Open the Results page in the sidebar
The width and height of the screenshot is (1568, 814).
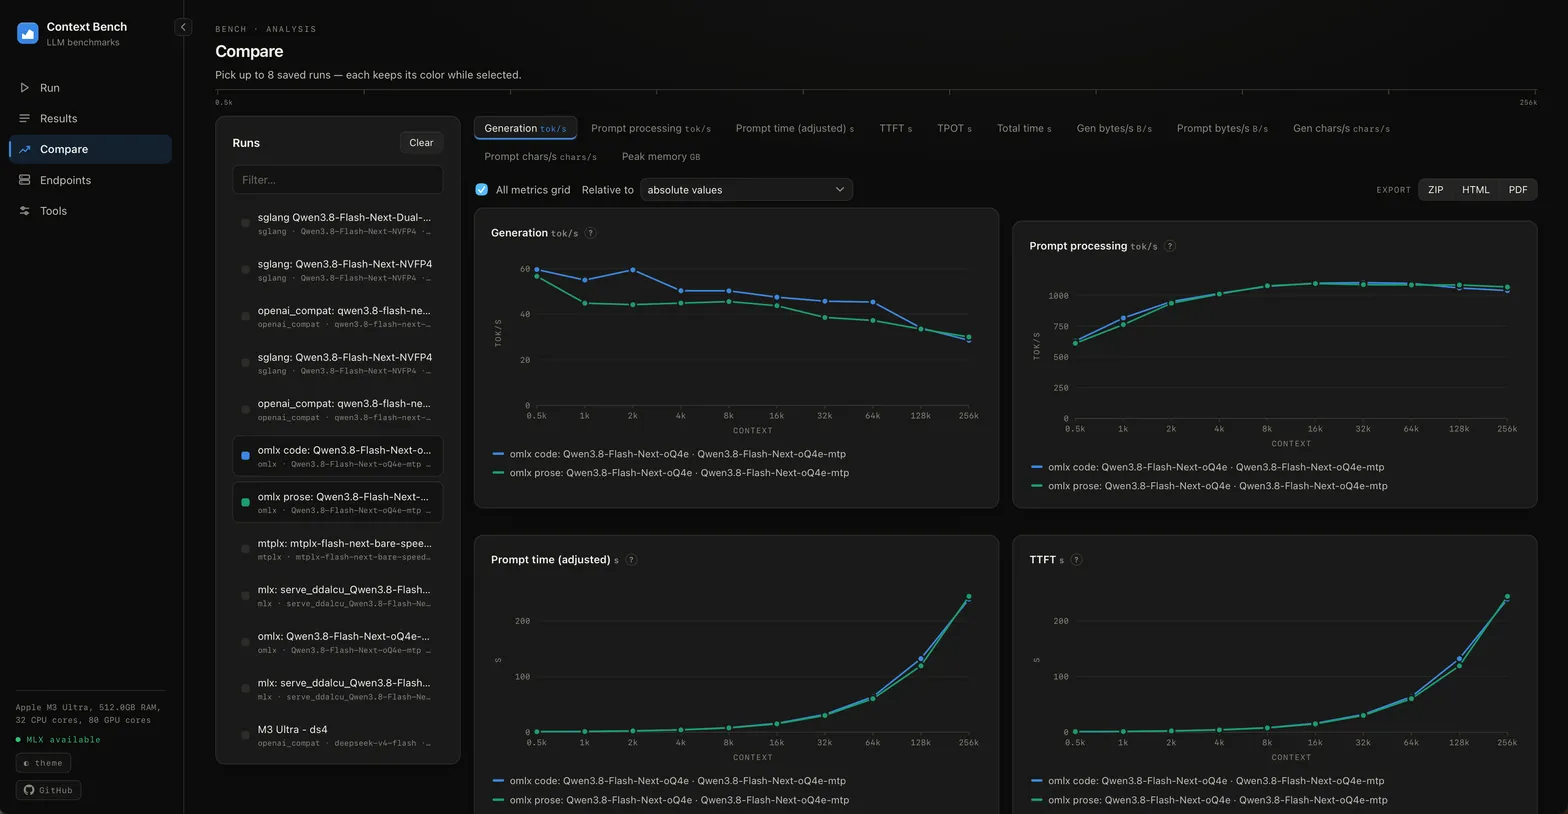[x=90, y=118]
